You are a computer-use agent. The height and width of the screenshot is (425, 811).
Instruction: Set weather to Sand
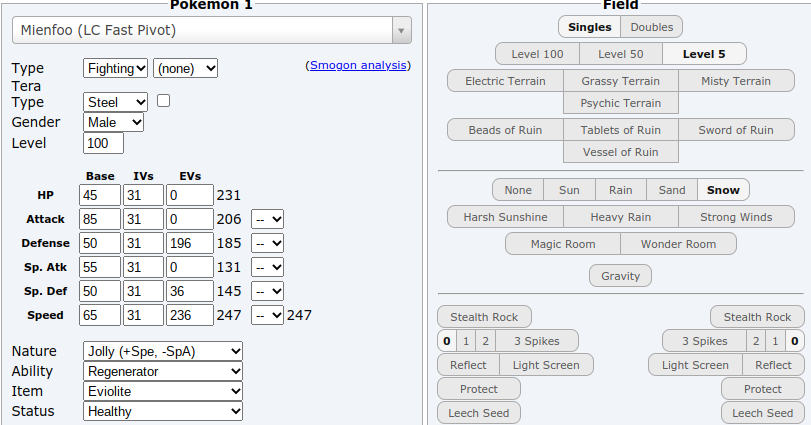672,190
